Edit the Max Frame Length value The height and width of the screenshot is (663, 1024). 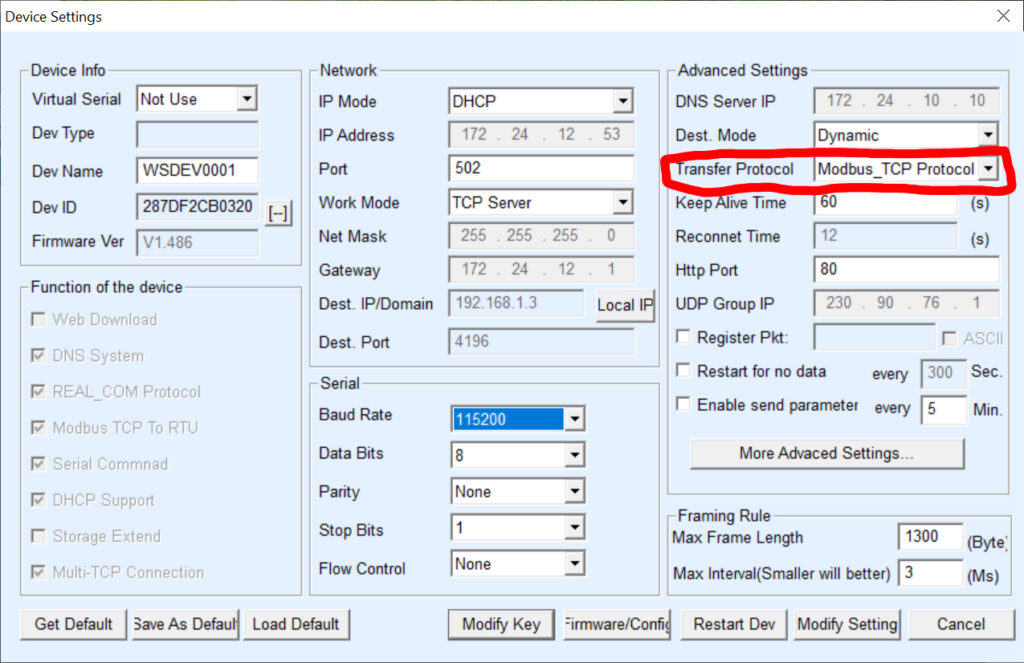(x=929, y=537)
